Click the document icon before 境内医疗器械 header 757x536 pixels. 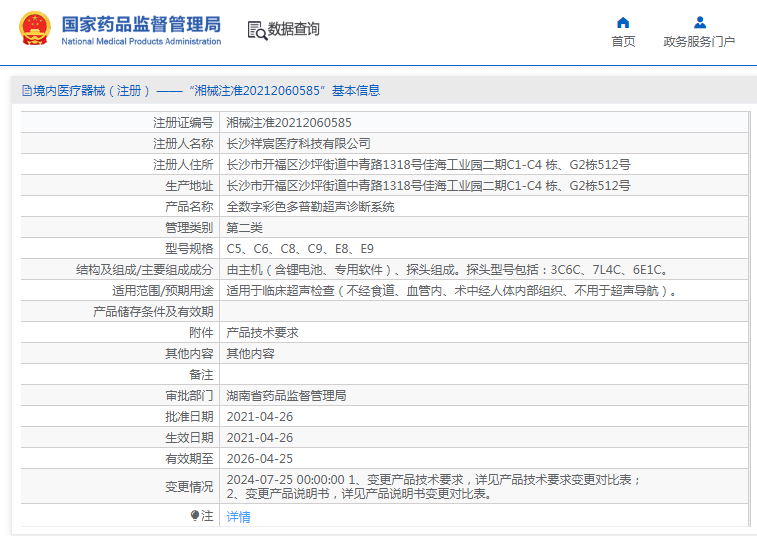(25, 91)
